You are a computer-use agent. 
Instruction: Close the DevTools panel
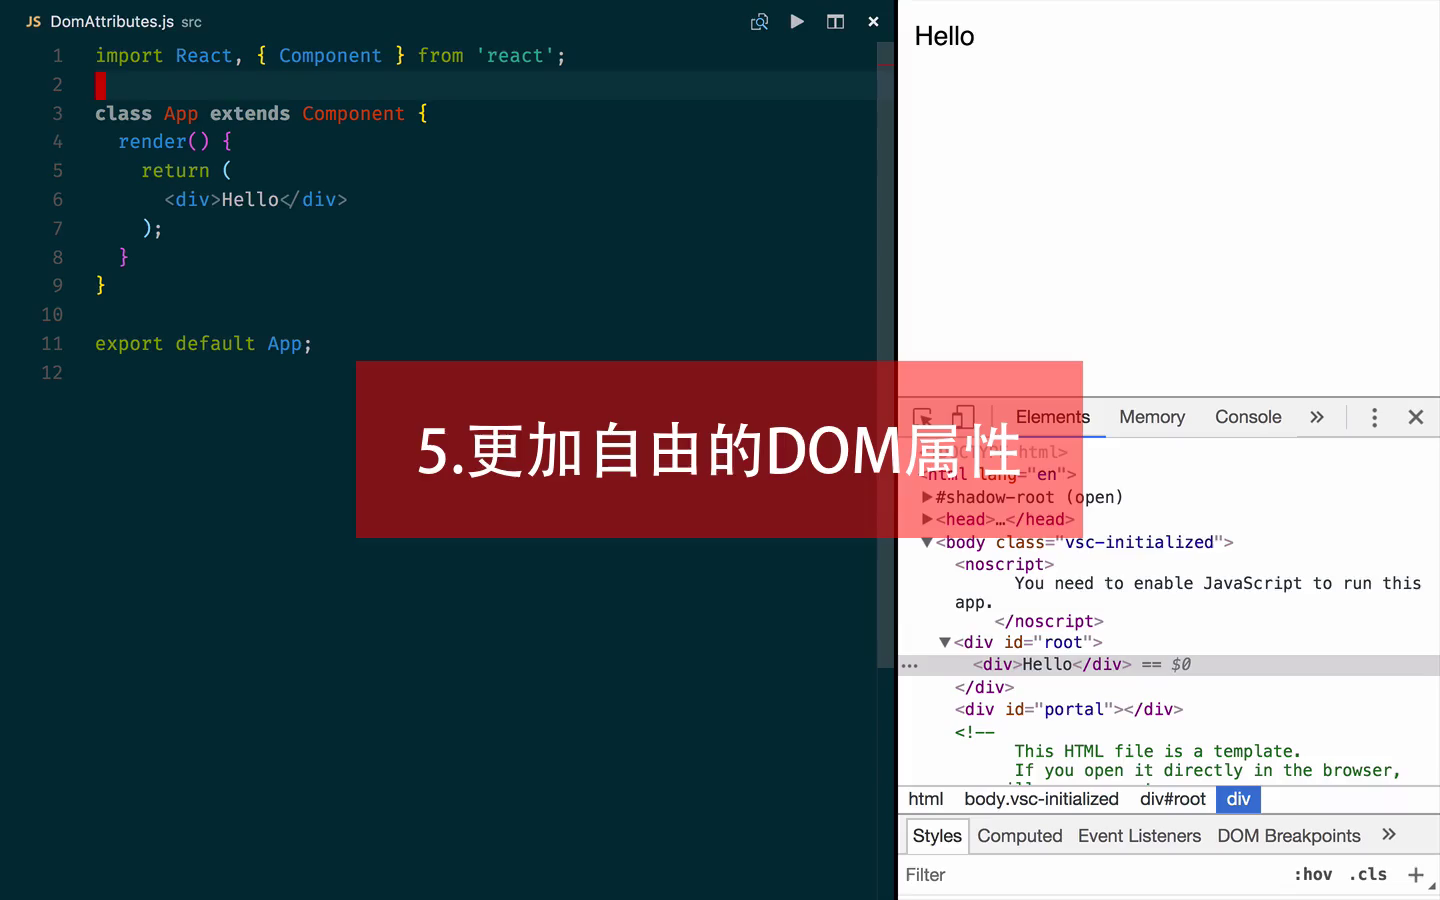click(1415, 417)
